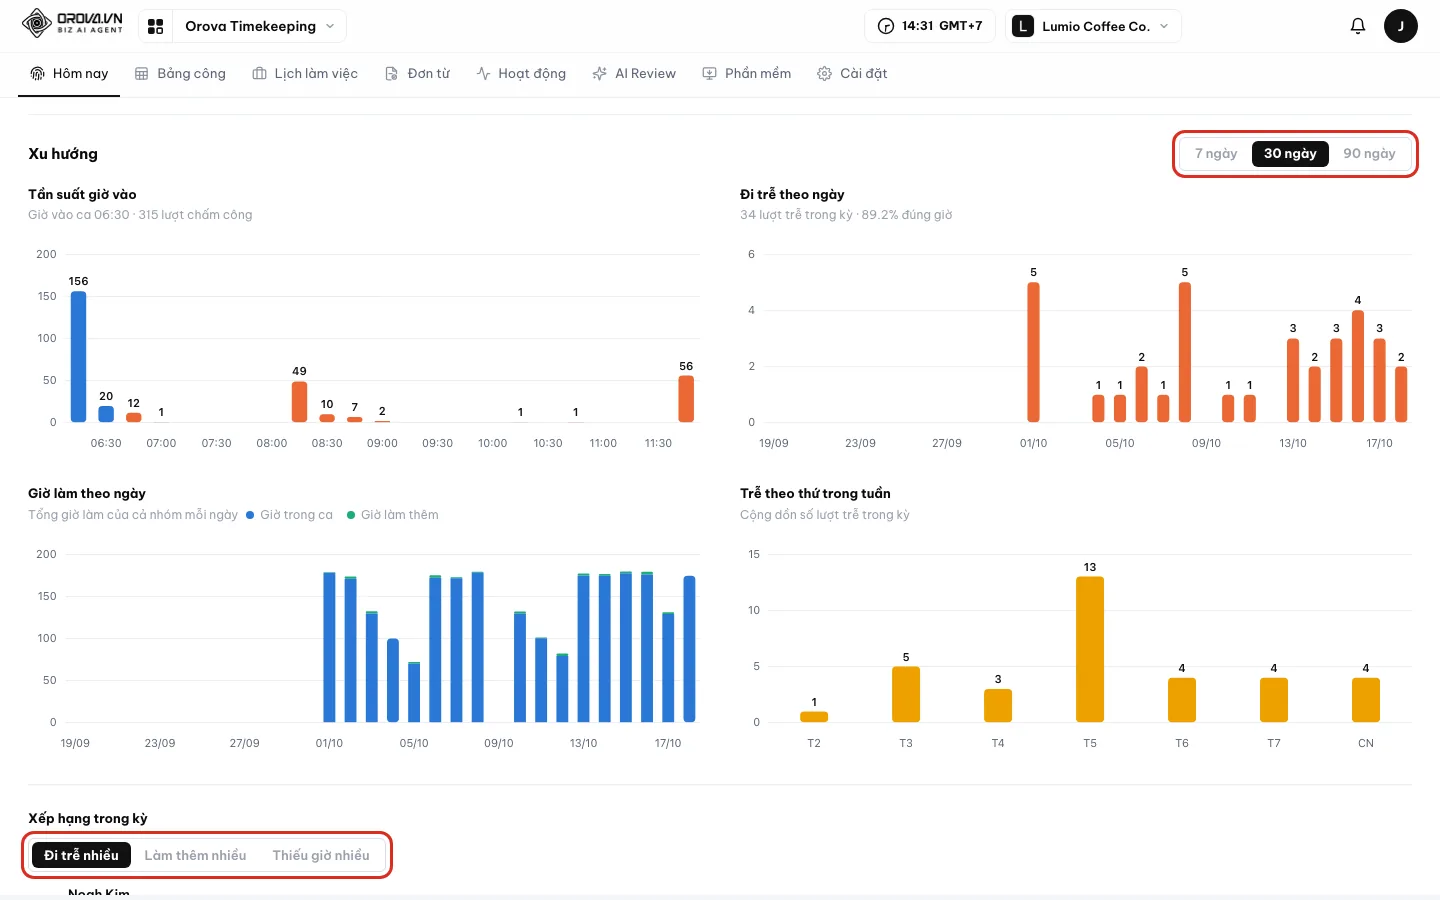
Task: Click the blue 156 bar in Tần suất giờ vào
Action: pos(78,356)
